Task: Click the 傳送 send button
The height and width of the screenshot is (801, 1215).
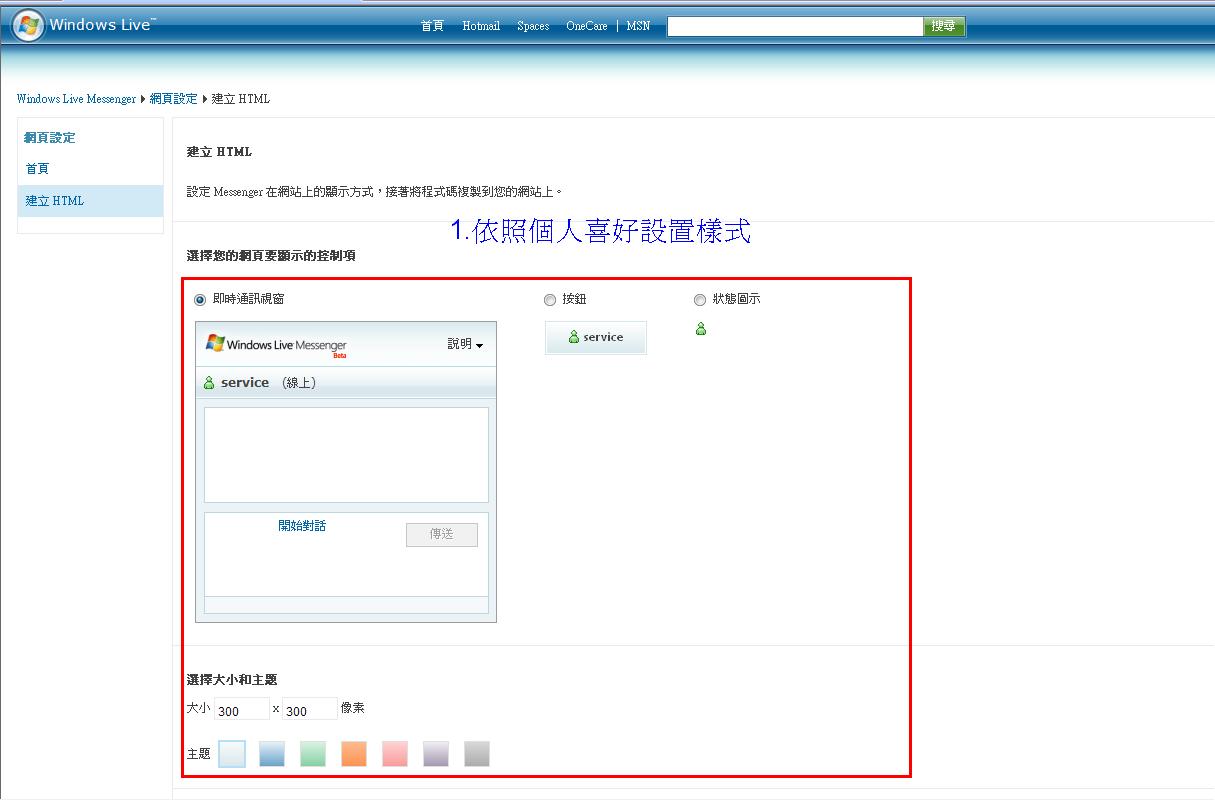Action: 442,535
